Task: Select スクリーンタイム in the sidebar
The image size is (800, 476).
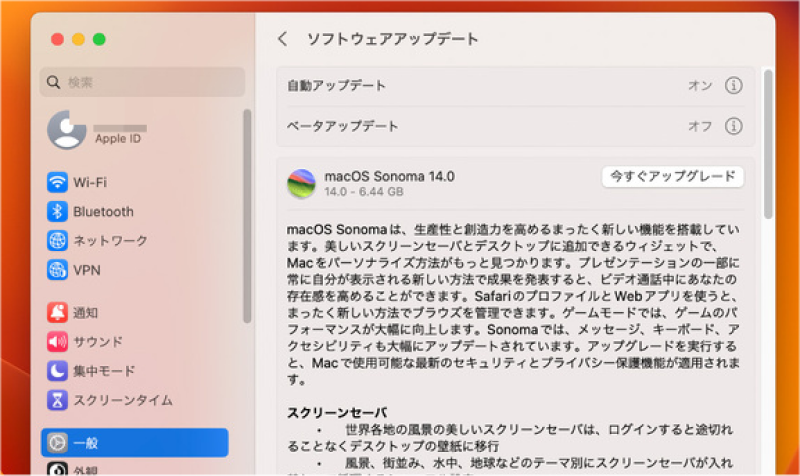Action: tap(123, 400)
